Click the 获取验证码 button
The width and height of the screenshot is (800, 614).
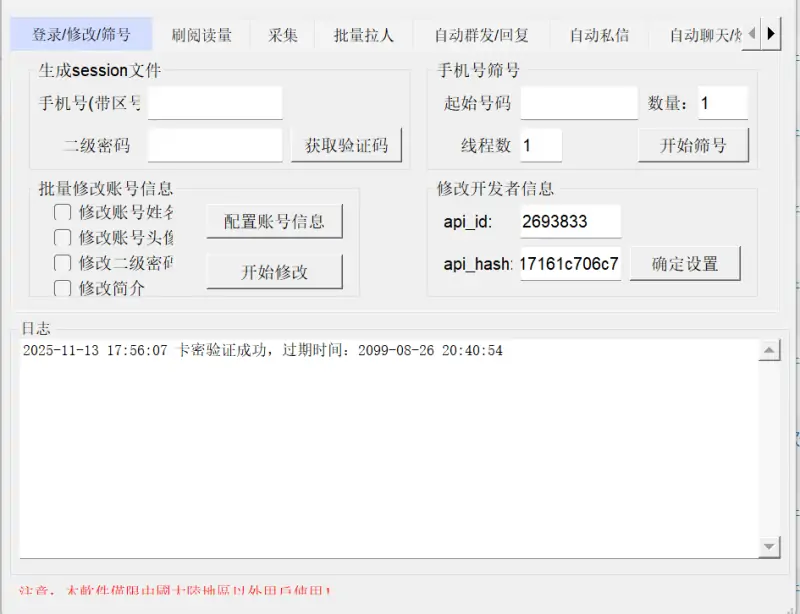click(x=345, y=144)
